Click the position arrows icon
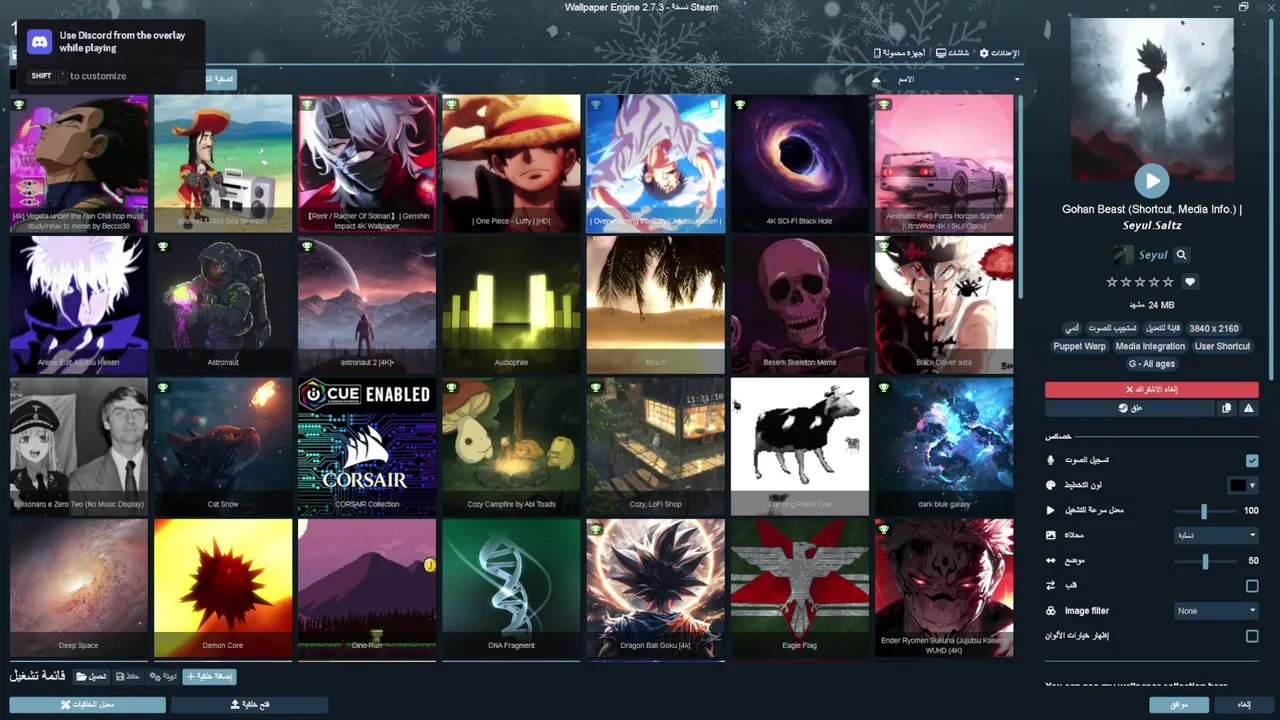This screenshot has height=720, width=1280. pyautogui.click(x=1050, y=561)
